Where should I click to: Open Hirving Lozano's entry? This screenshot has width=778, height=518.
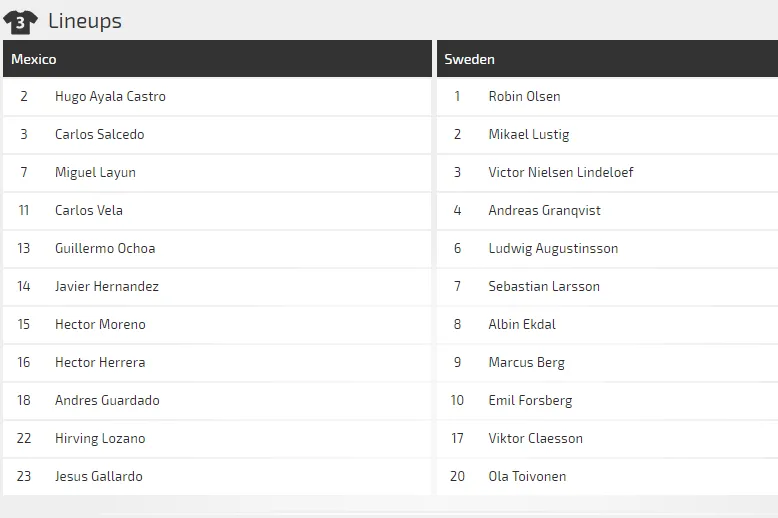pyautogui.click(x=100, y=439)
